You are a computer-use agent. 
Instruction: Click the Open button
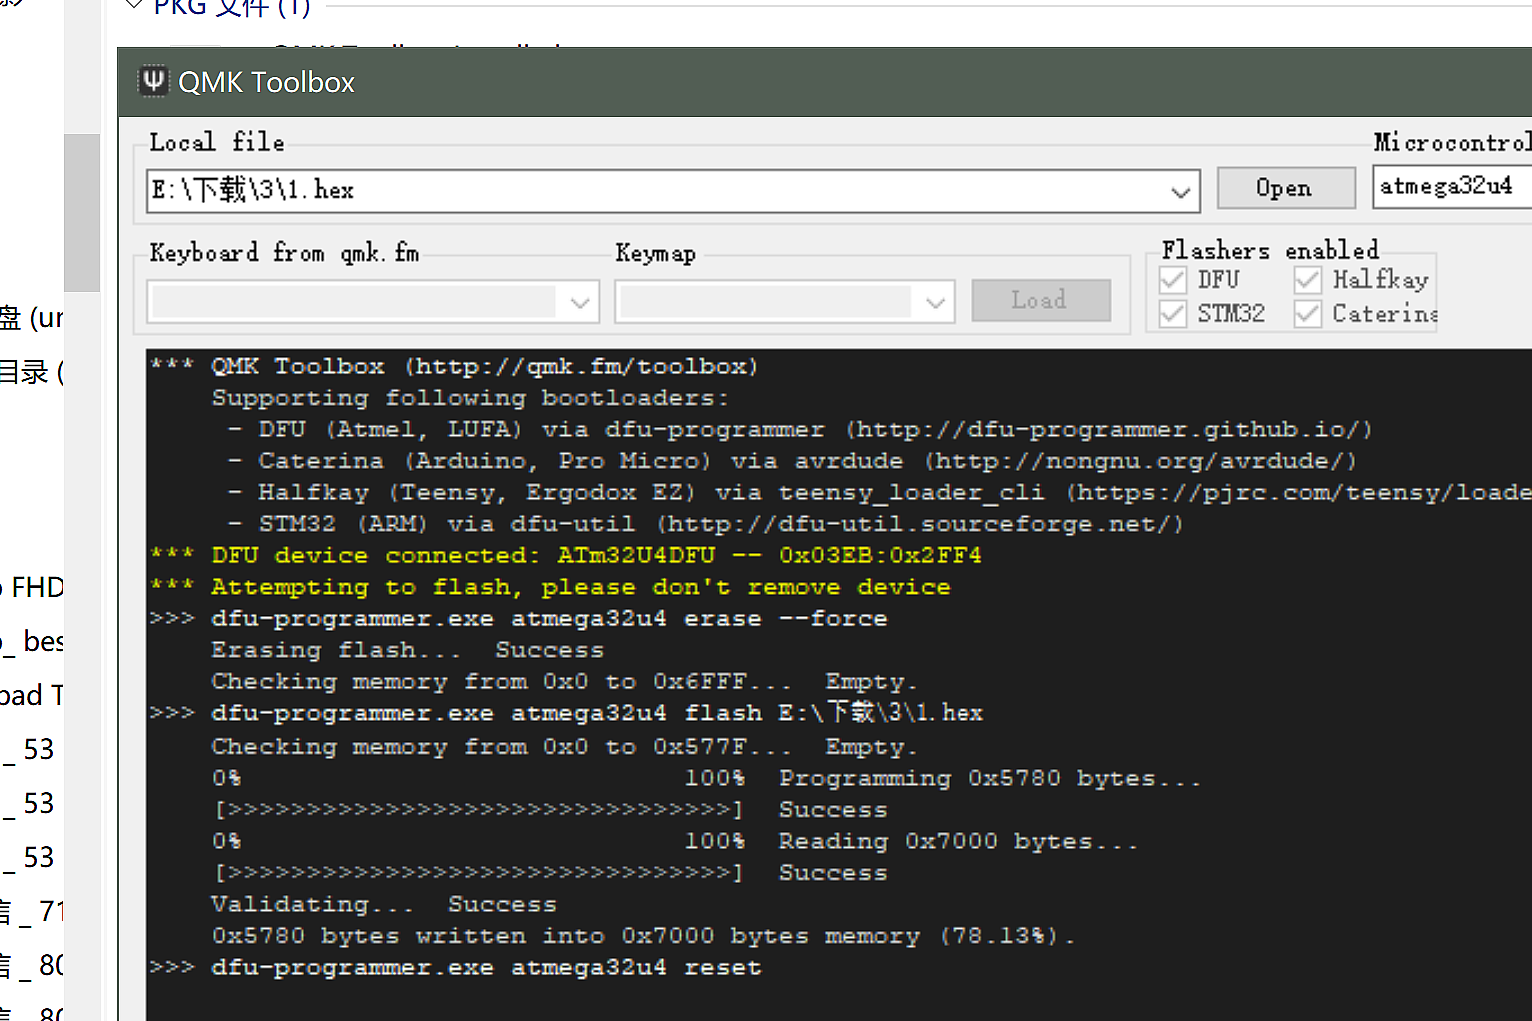coord(1286,187)
